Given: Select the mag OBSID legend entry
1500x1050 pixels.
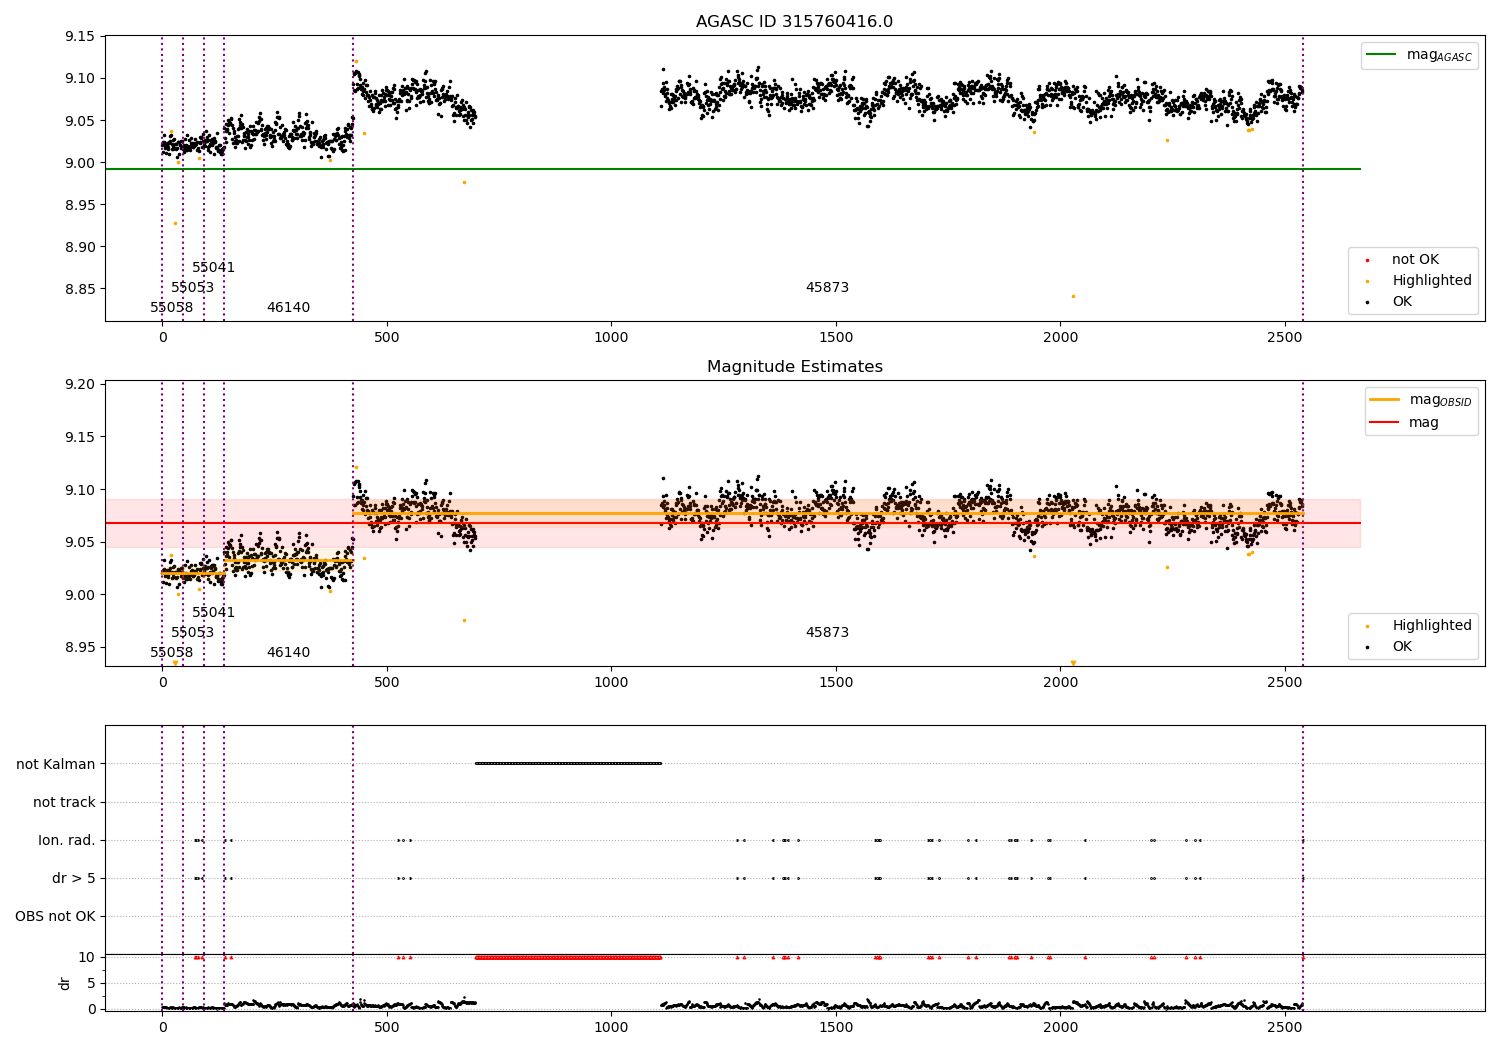Looking at the screenshot, I should (x=1421, y=400).
